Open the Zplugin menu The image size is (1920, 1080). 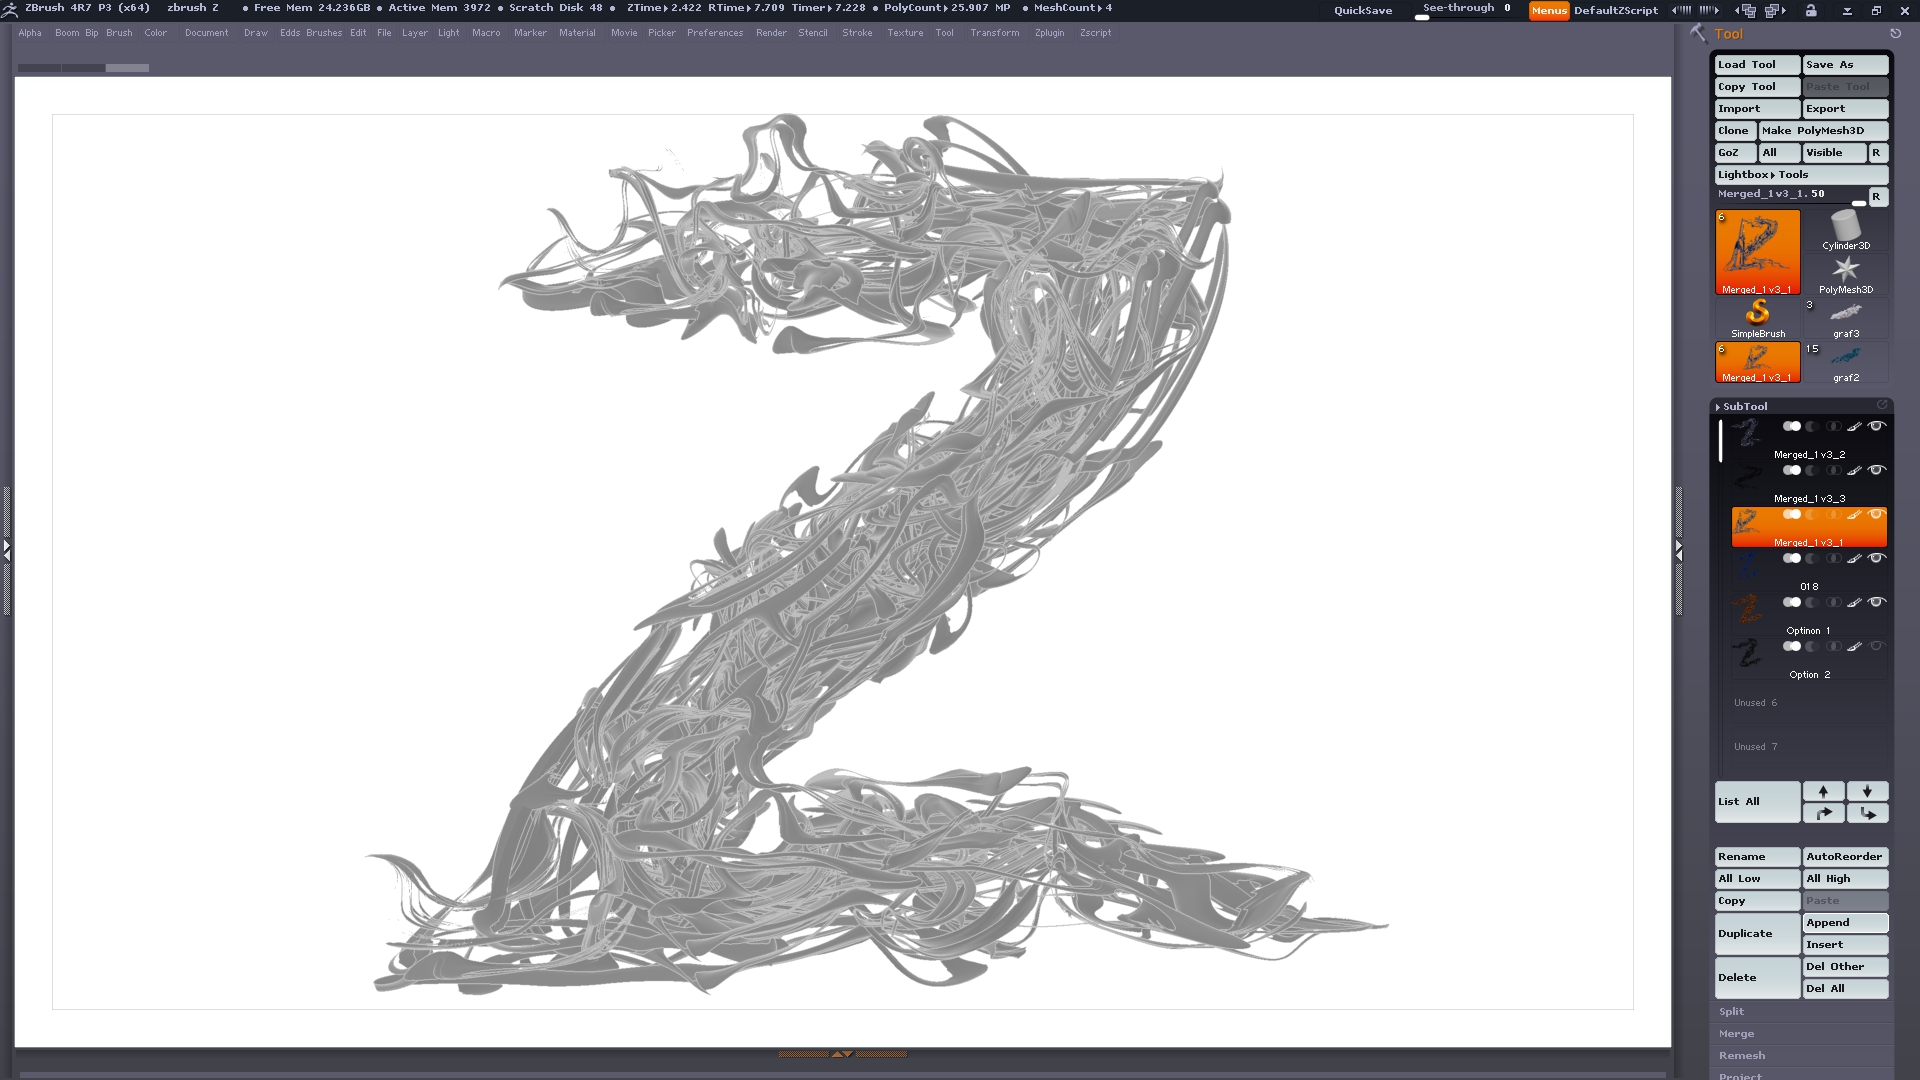pos(1049,33)
